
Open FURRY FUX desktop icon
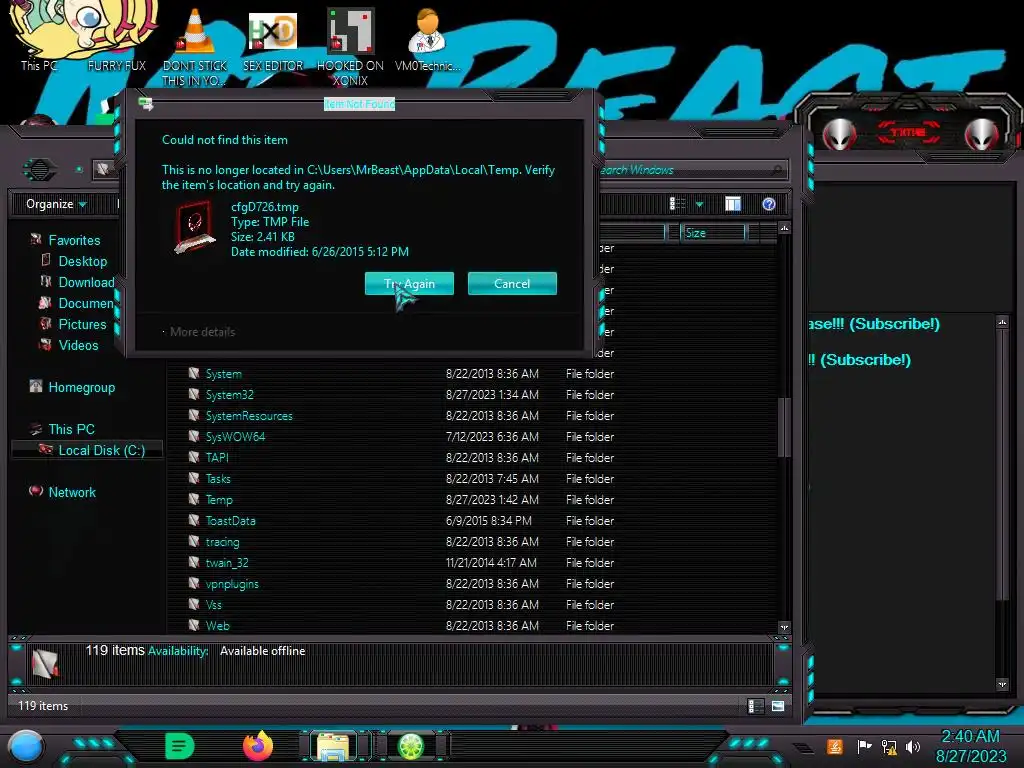[x=116, y=39]
